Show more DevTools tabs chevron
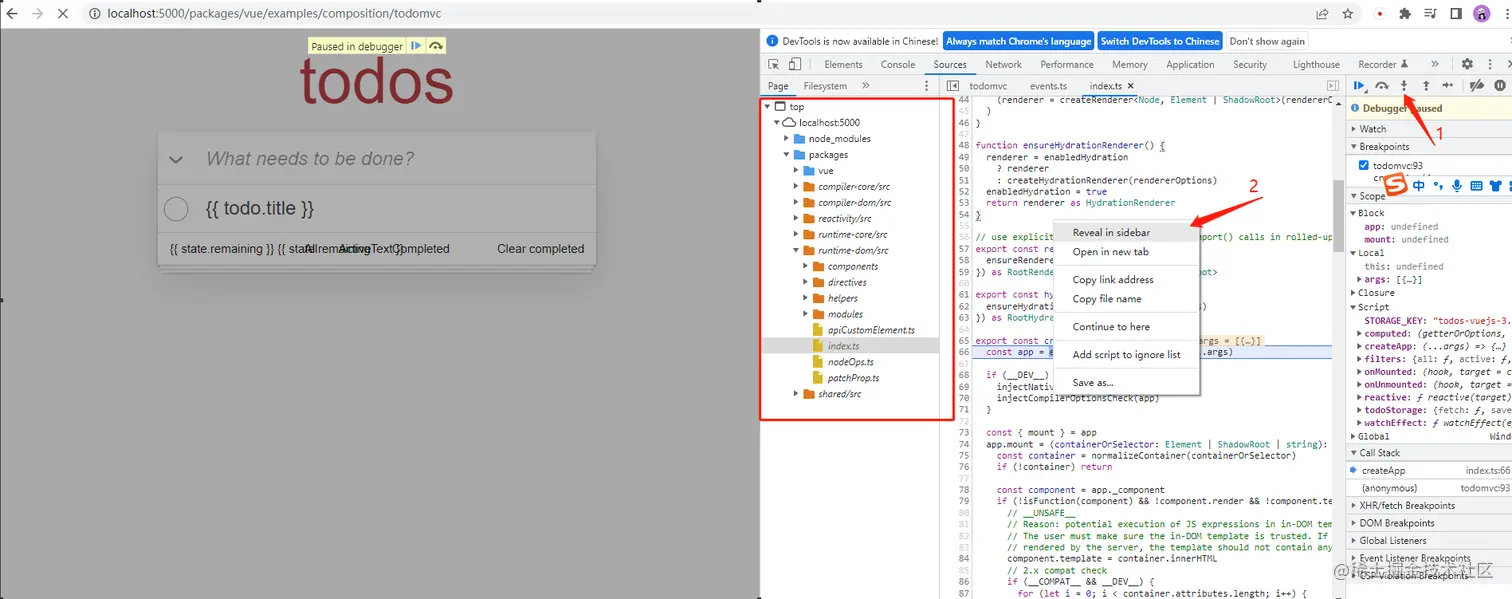Screen dimensions: 1512x599 (1435, 64)
